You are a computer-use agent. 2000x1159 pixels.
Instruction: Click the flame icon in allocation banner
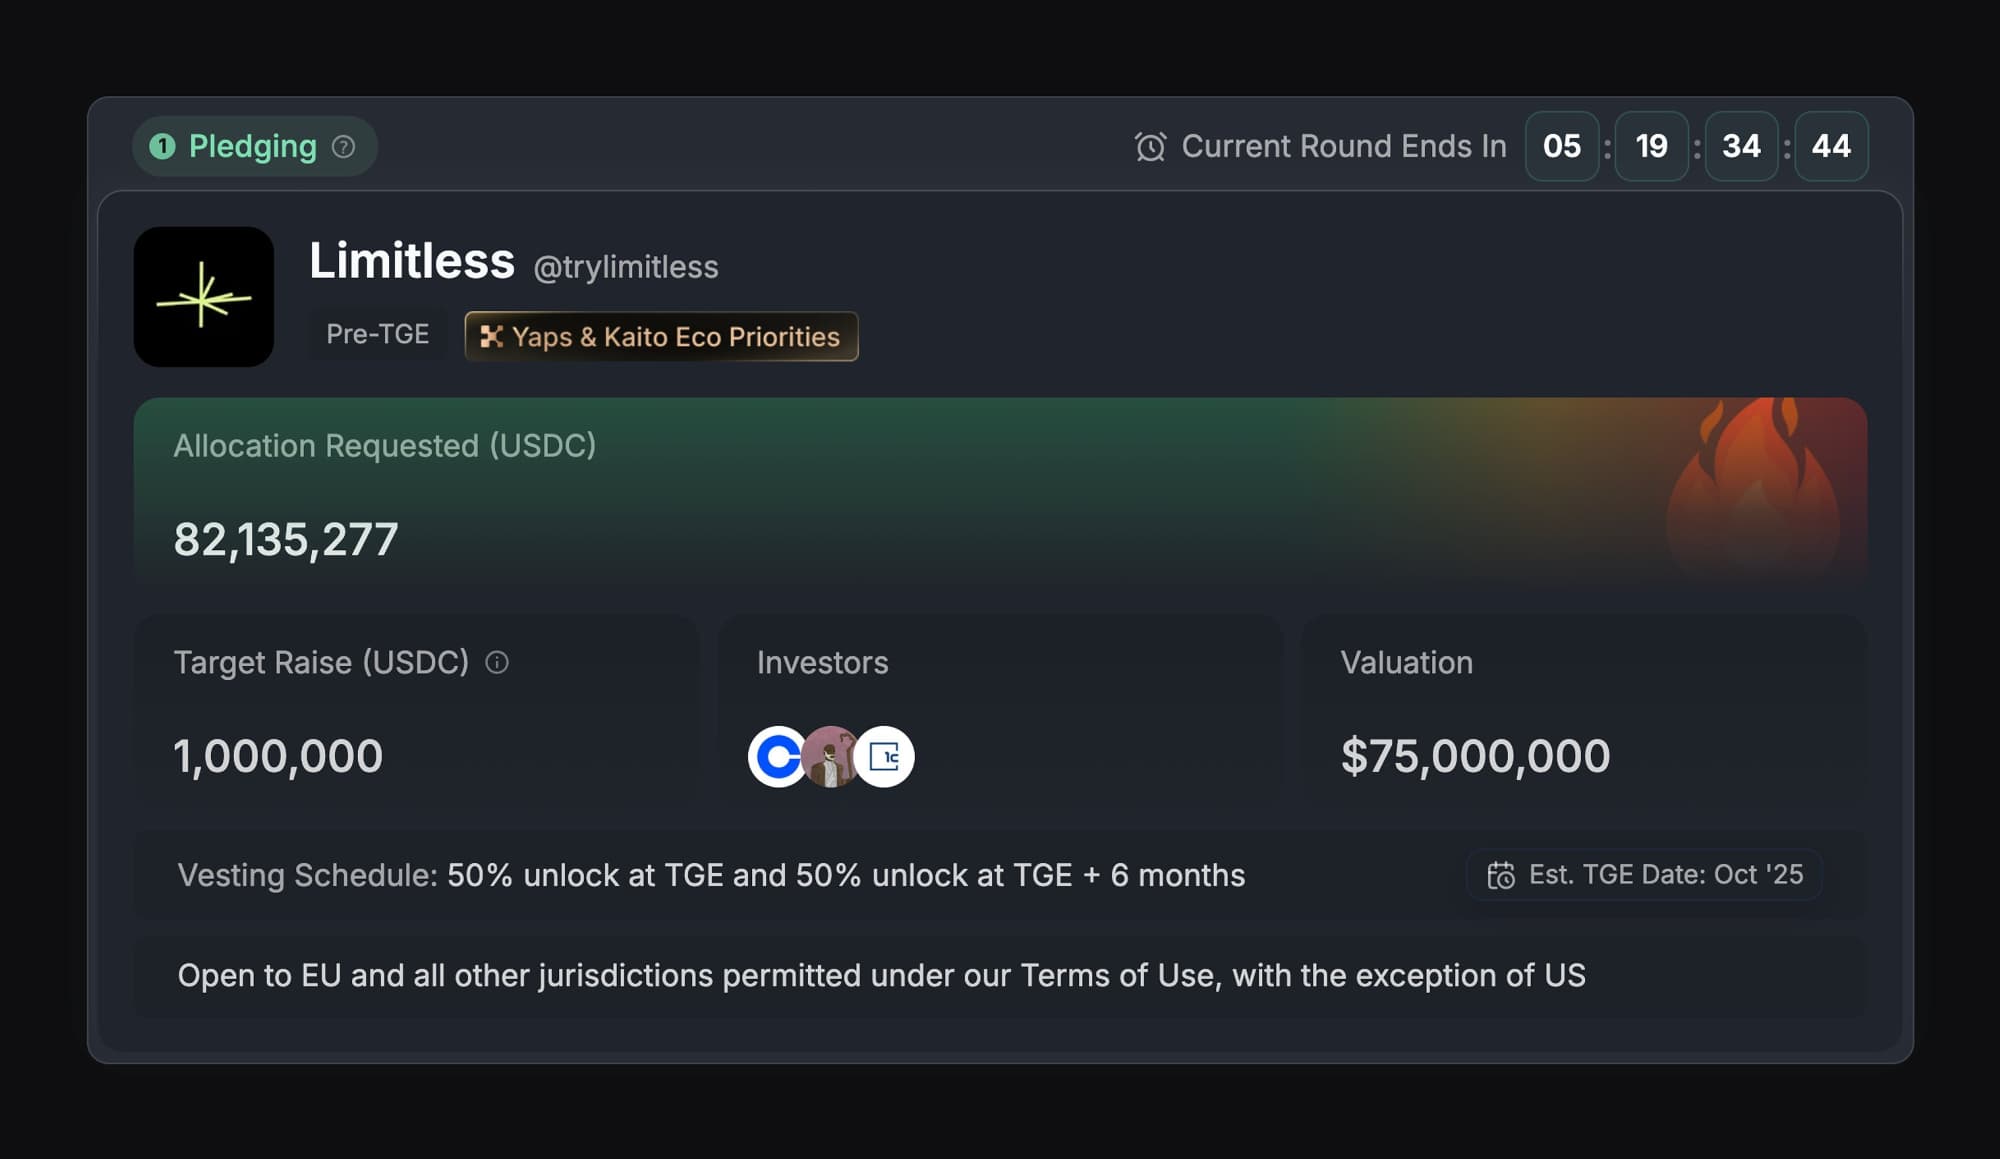click(x=1754, y=485)
